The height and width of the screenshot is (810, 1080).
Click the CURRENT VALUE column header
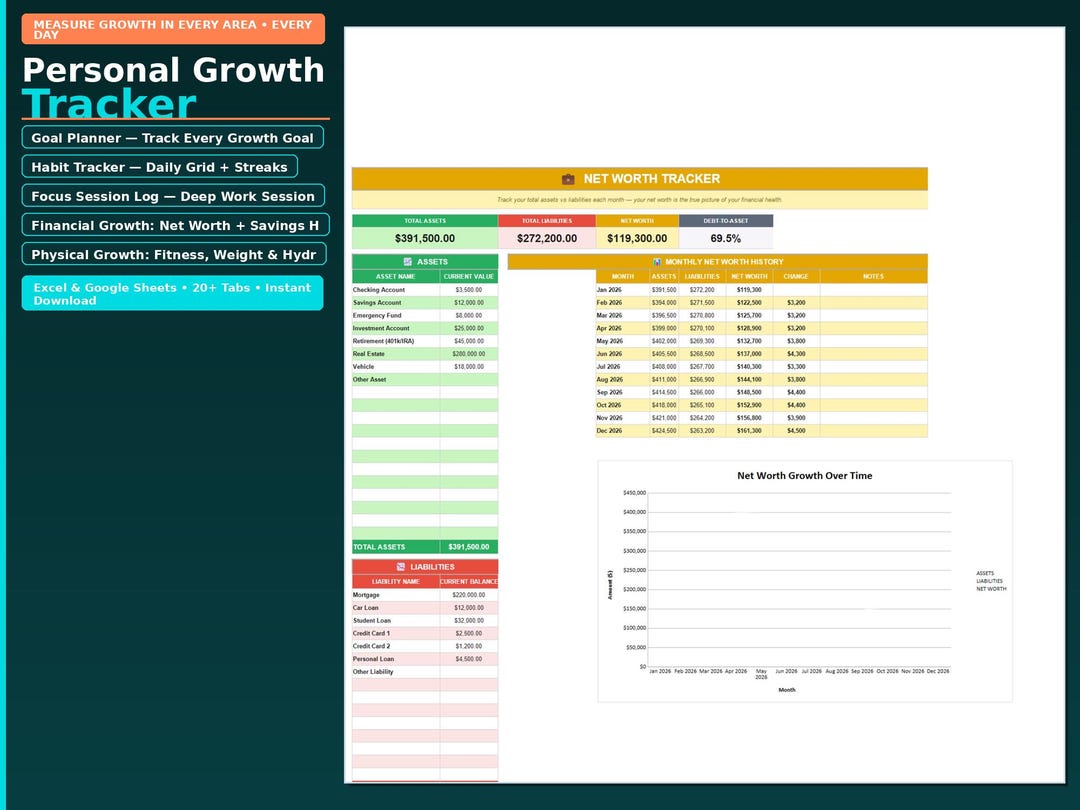(x=469, y=276)
